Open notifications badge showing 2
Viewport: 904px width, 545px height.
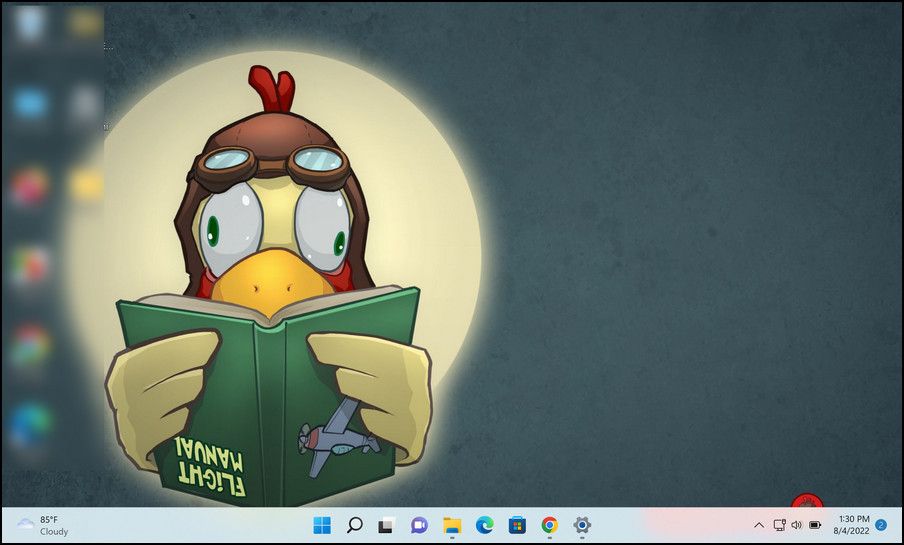[x=881, y=525]
